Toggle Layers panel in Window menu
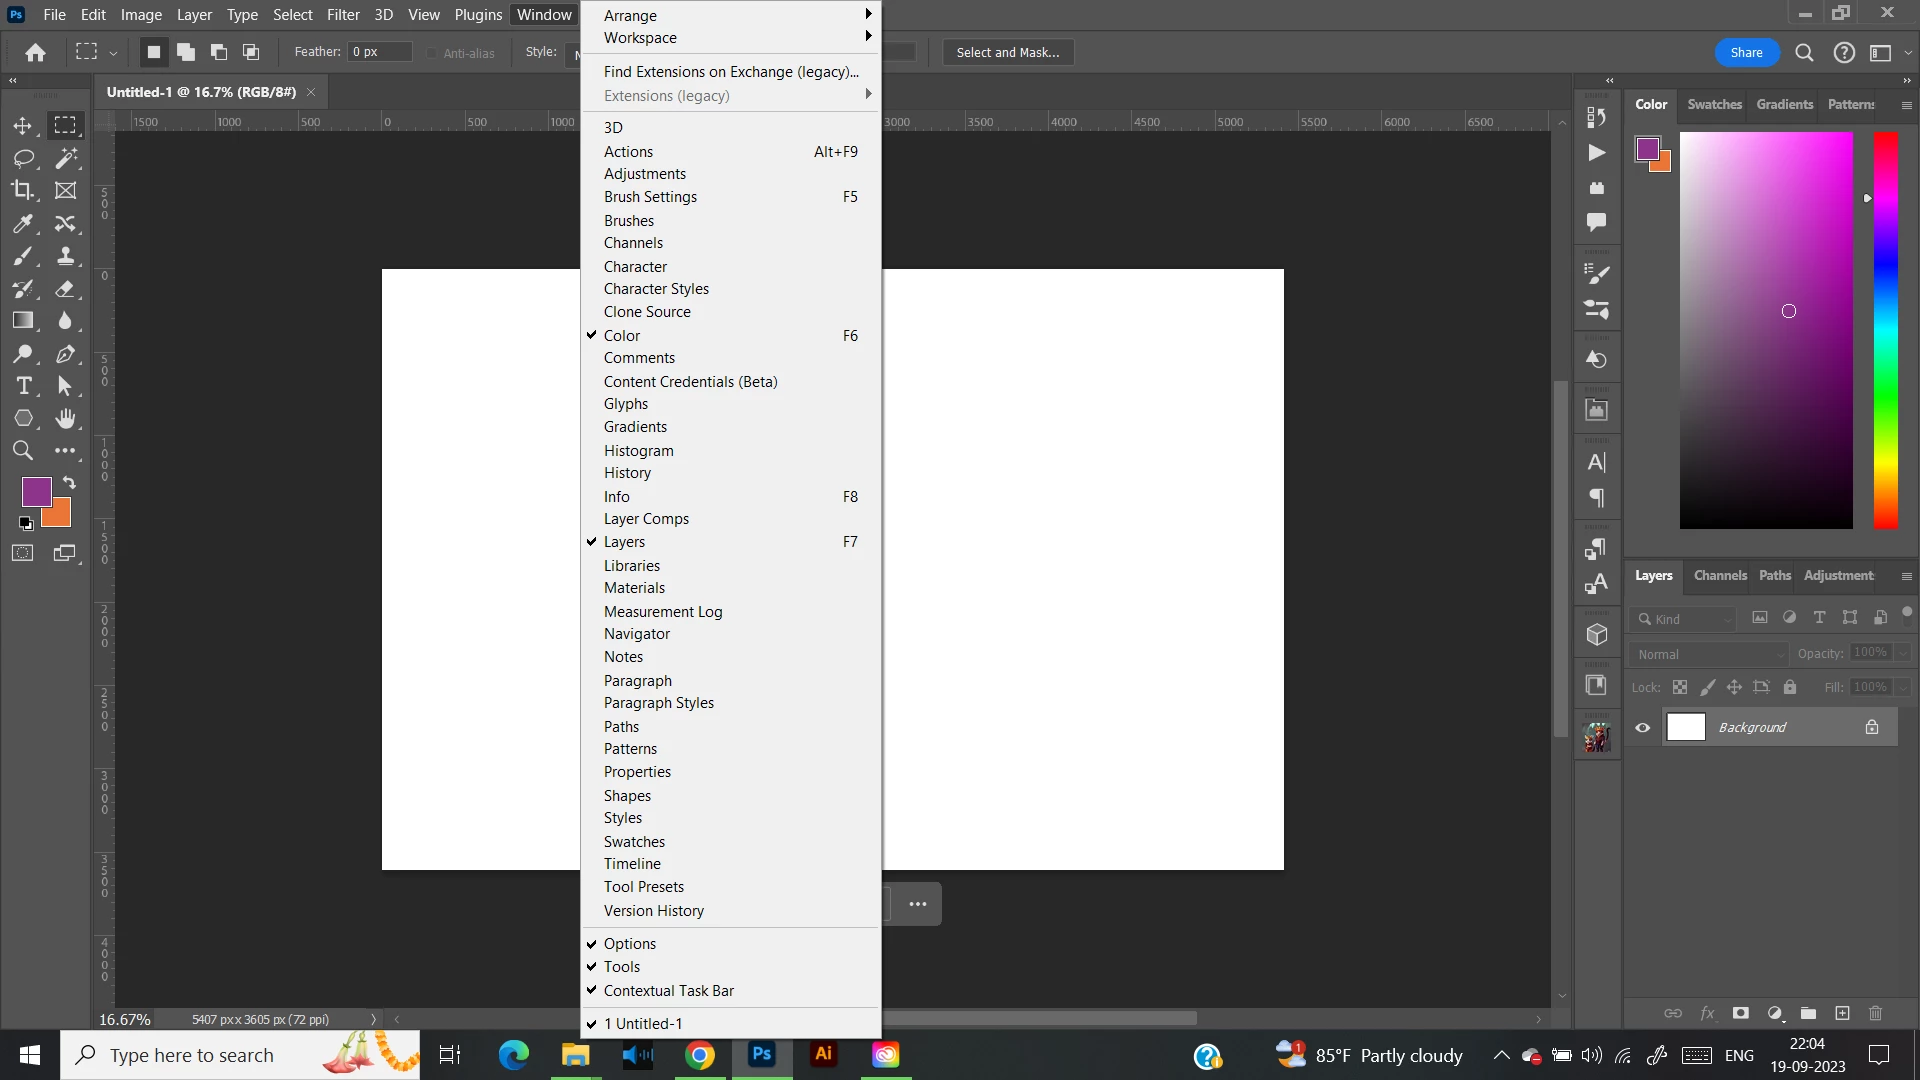This screenshot has width=1920, height=1080. coord(624,542)
